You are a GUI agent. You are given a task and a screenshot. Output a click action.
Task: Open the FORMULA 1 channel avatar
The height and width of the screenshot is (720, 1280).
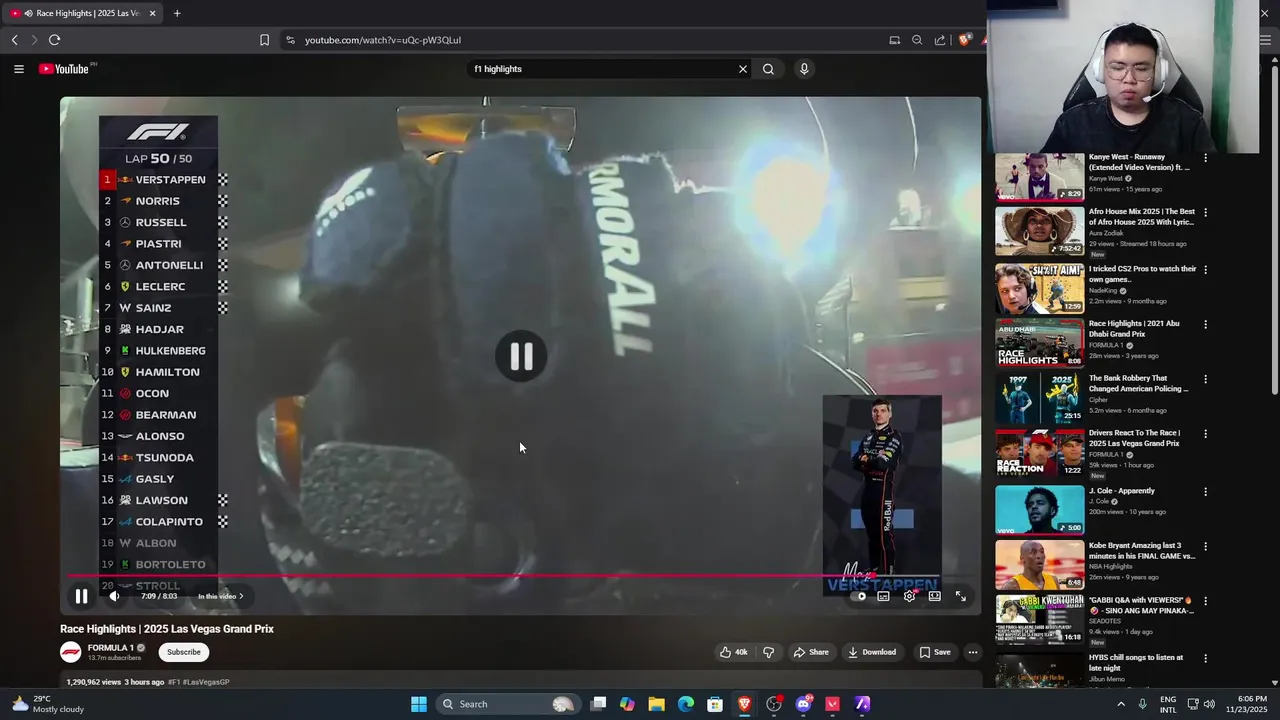click(71, 652)
